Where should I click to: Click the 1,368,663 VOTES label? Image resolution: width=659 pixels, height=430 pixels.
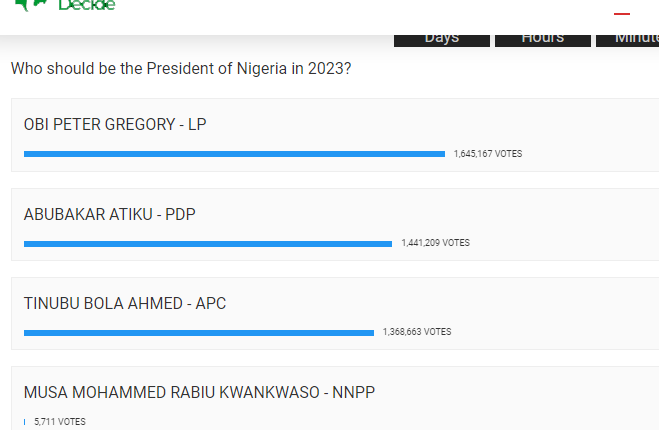417,332
